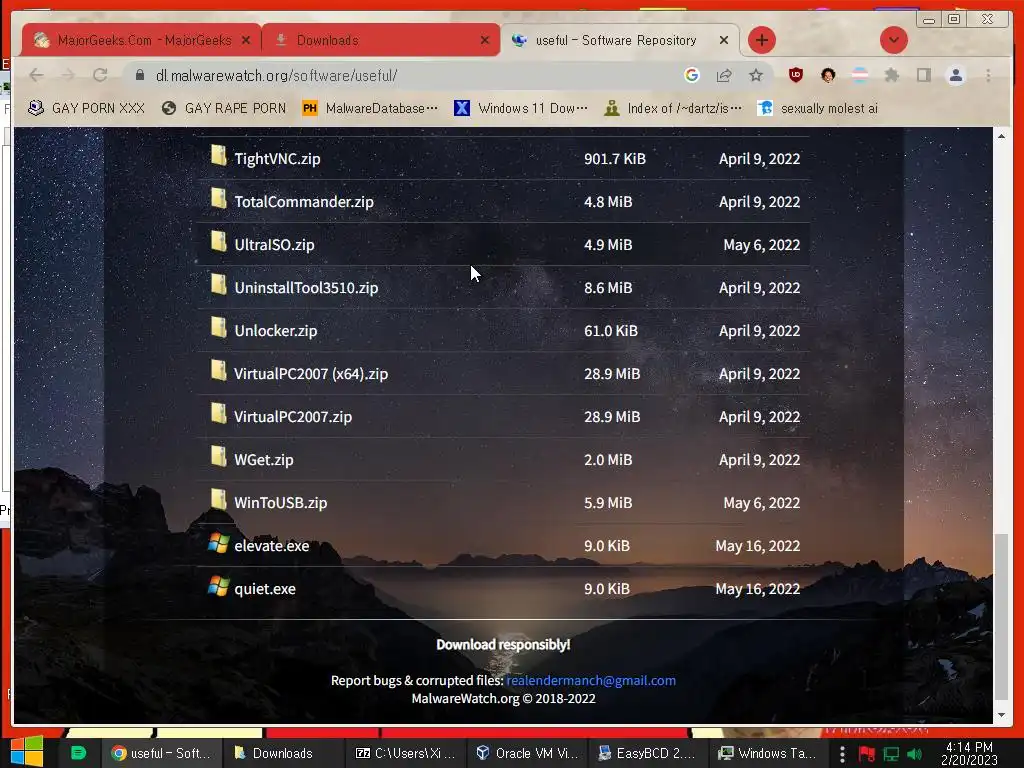Click the page scrollbar down arrow
This screenshot has height=768, width=1024.
tap(1001, 715)
